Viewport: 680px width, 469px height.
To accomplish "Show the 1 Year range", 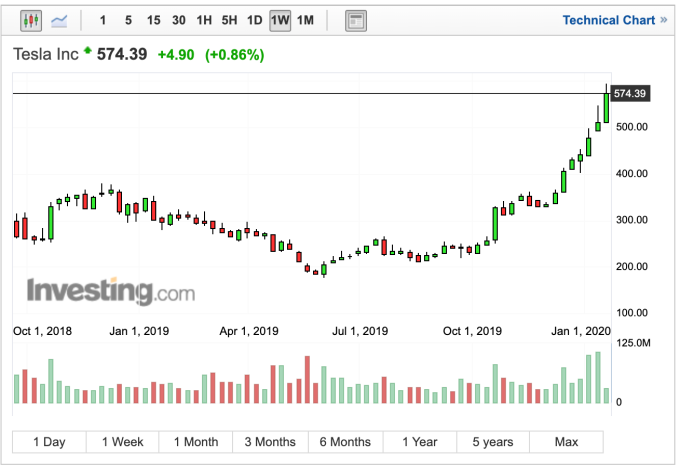I will point(420,442).
